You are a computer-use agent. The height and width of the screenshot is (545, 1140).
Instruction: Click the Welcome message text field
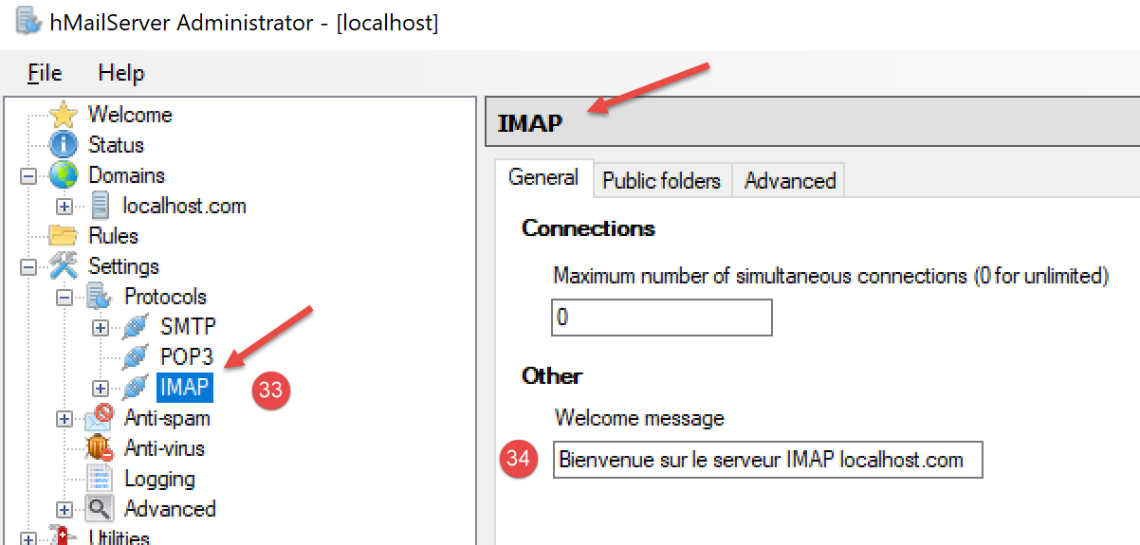[x=767, y=460]
